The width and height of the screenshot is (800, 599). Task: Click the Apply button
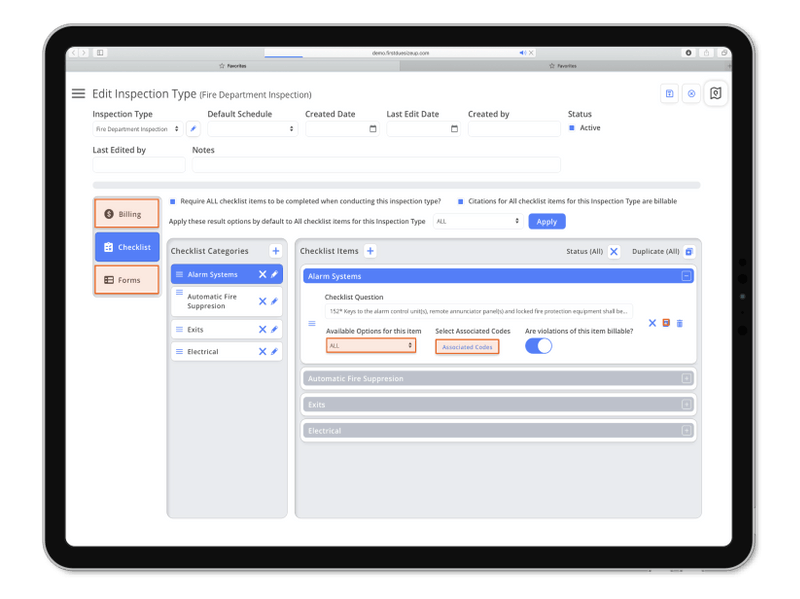(546, 221)
